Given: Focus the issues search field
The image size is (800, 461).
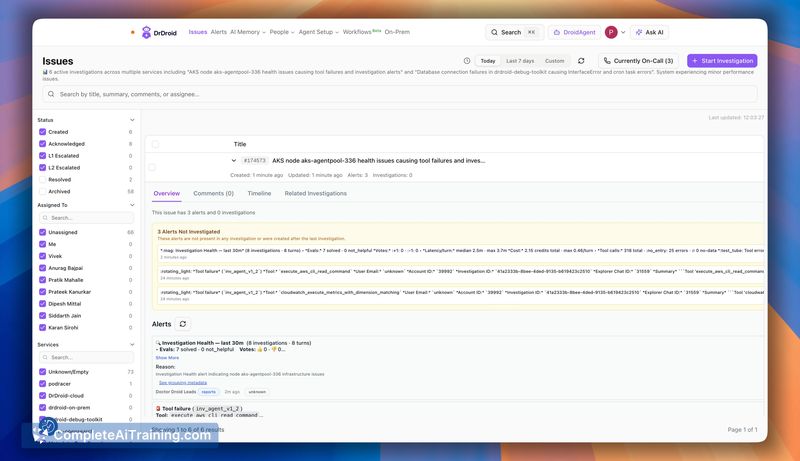Looking at the screenshot, I should (399, 94).
